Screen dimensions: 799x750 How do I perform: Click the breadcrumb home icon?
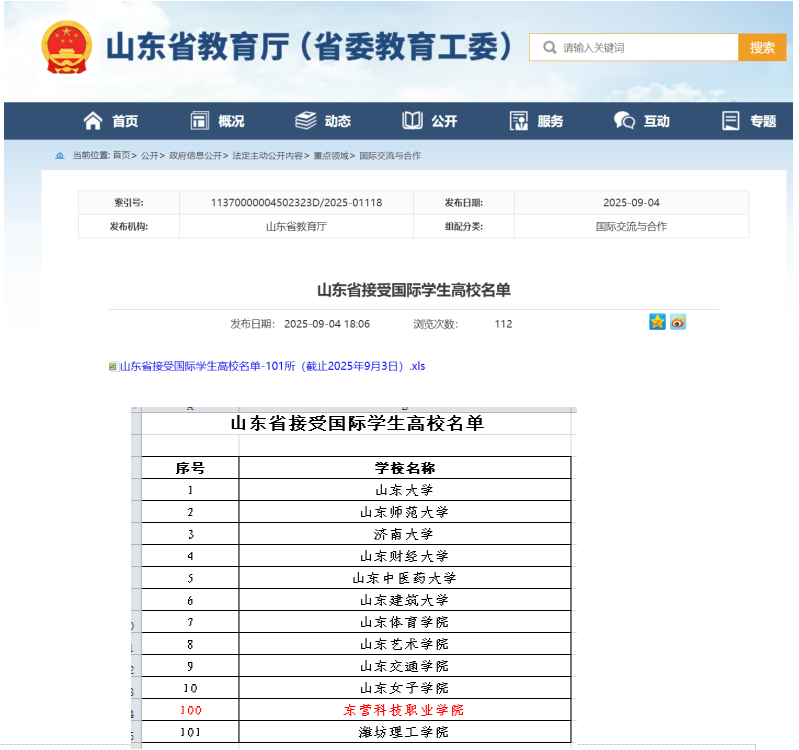point(60,155)
